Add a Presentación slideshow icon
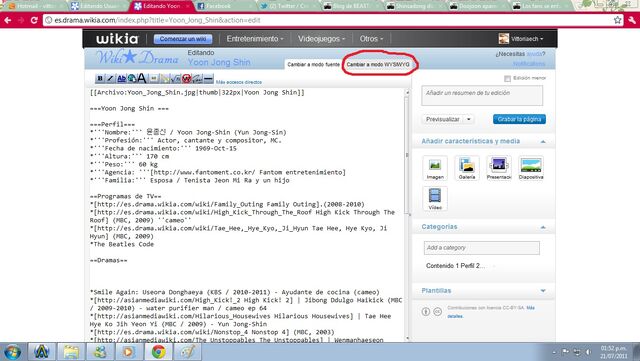 [499, 167]
